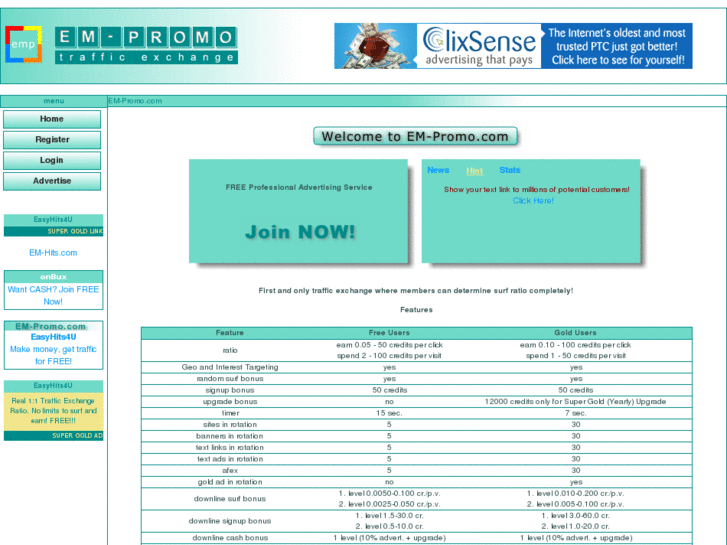Switch to the Stats tab
Image resolution: width=727 pixels, height=545 pixels.
click(510, 170)
